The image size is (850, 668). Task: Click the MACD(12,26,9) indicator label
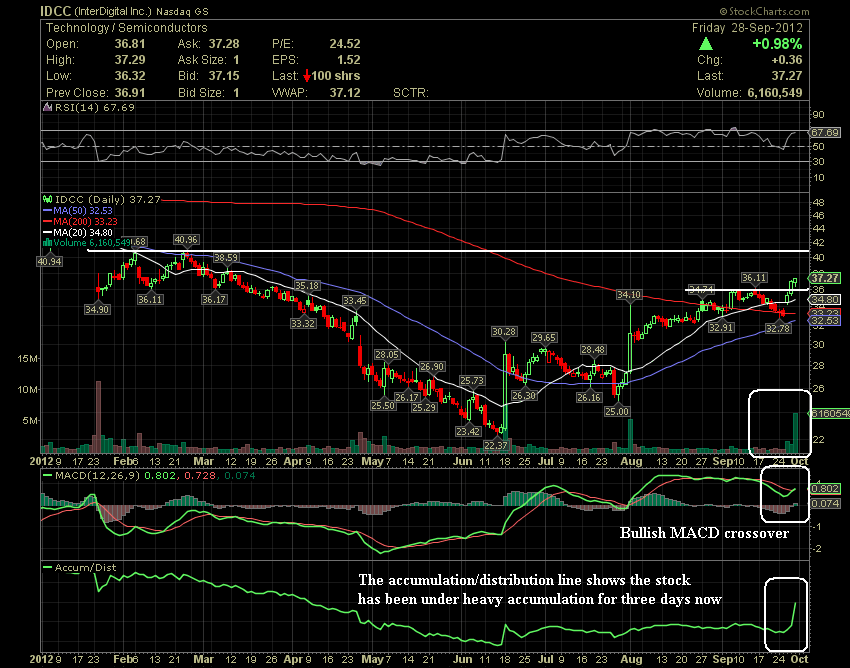[97, 476]
